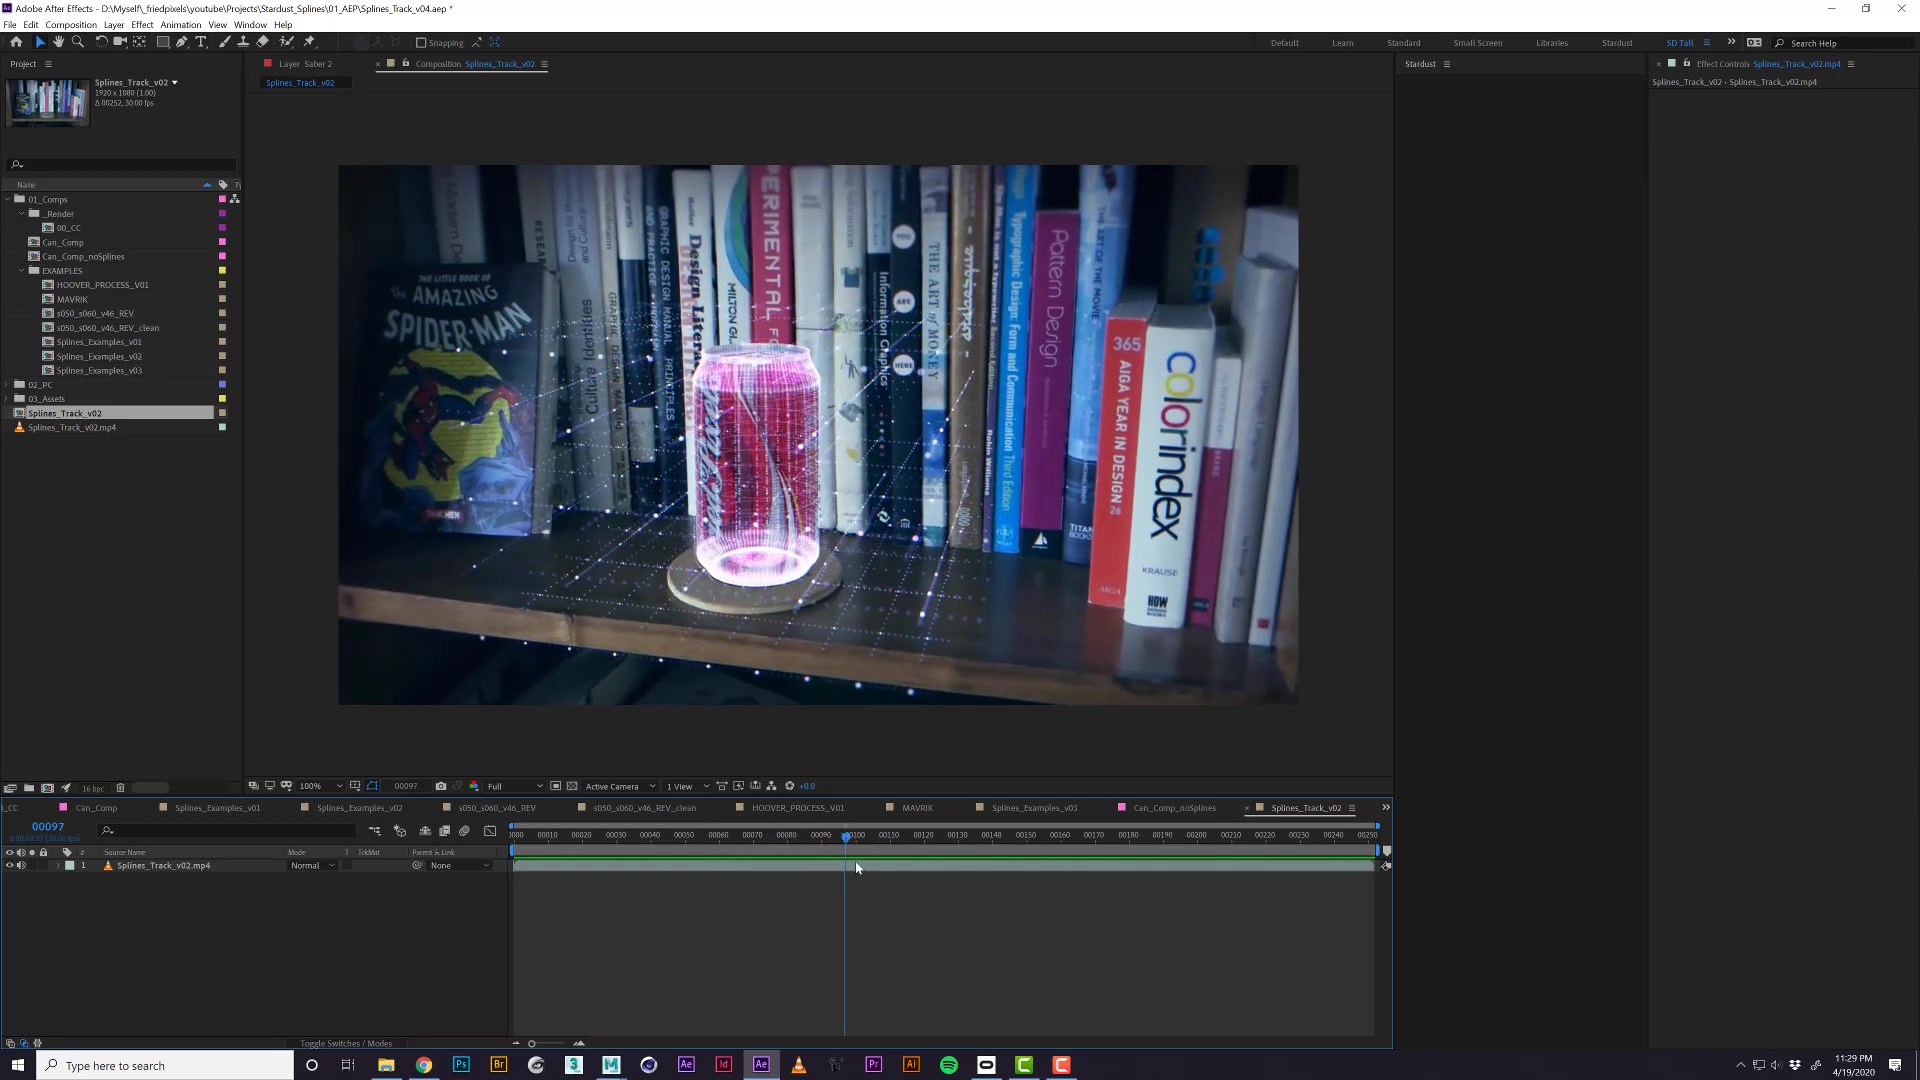Viewport: 1920px width, 1080px height.
Task: Hide video of Splines_Track_v02.mp4 layer
Action: [10, 866]
